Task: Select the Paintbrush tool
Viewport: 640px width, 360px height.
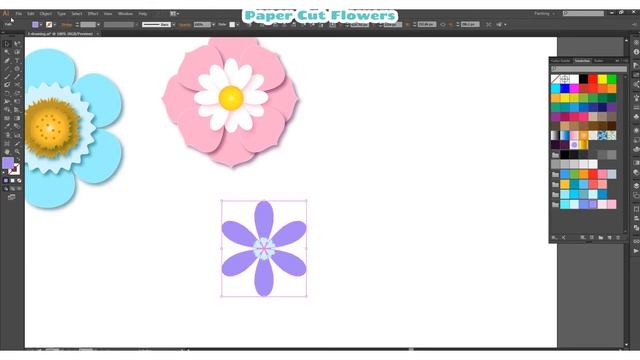Action: pyautogui.click(x=7, y=77)
